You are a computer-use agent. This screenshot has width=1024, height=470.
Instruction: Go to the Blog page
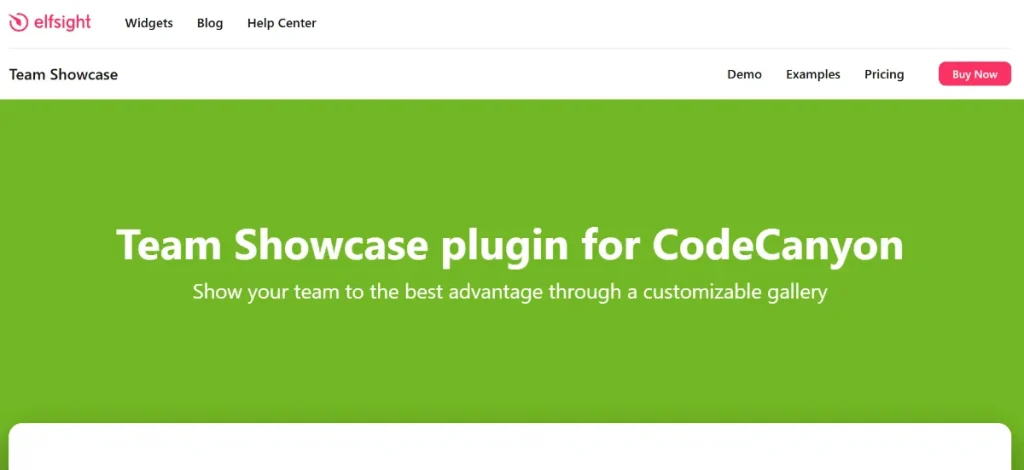point(210,23)
